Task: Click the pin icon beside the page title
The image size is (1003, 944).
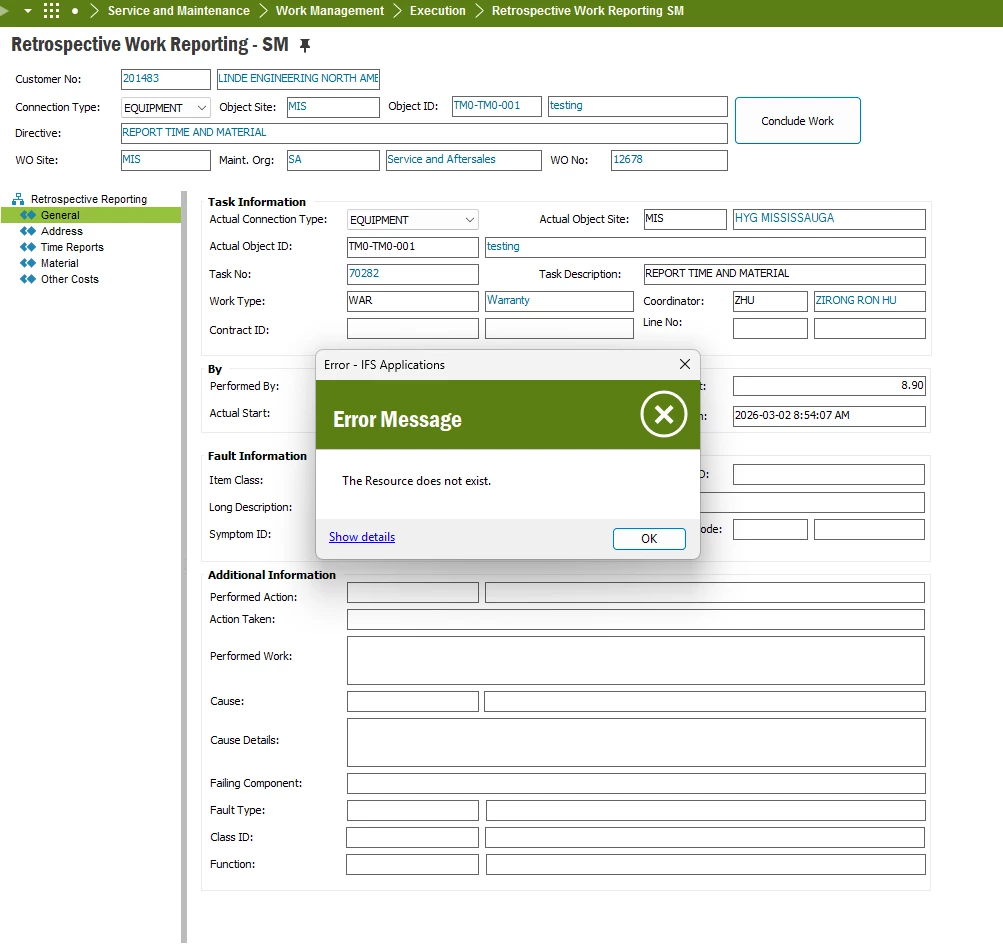Action: tap(306, 46)
